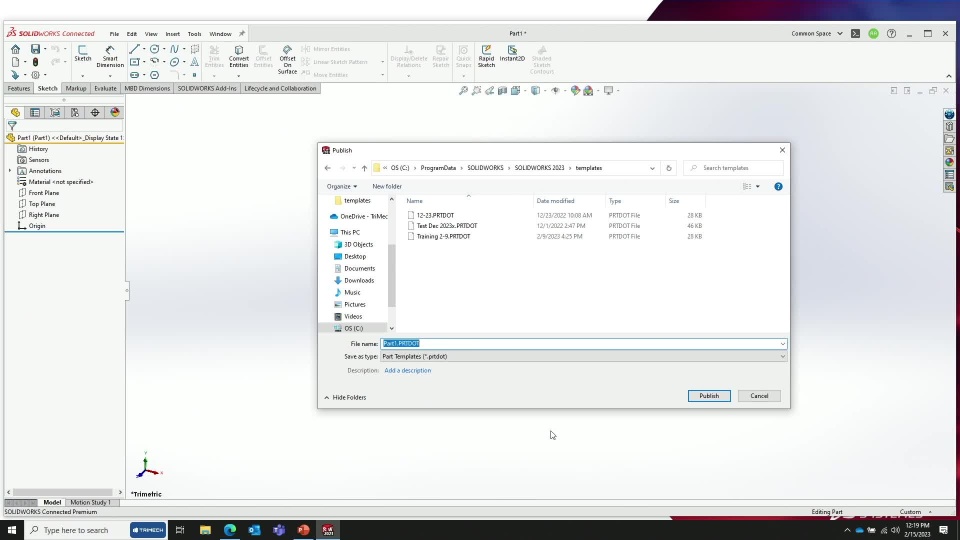The height and width of the screenshot is (540, 960).
Task: Open PowerPoint from the Windows taskbar
Action: pos(303,530)
